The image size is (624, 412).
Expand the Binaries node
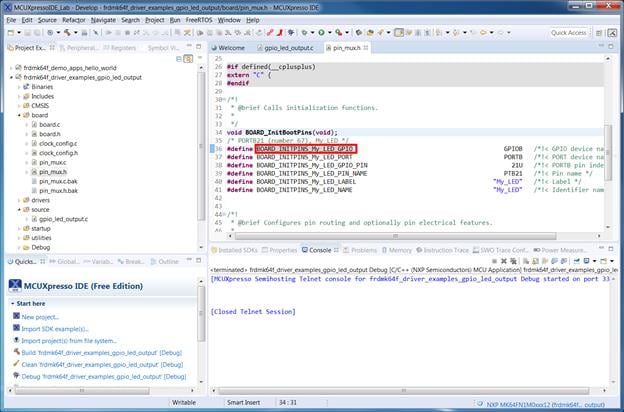[x=19, y=87]
